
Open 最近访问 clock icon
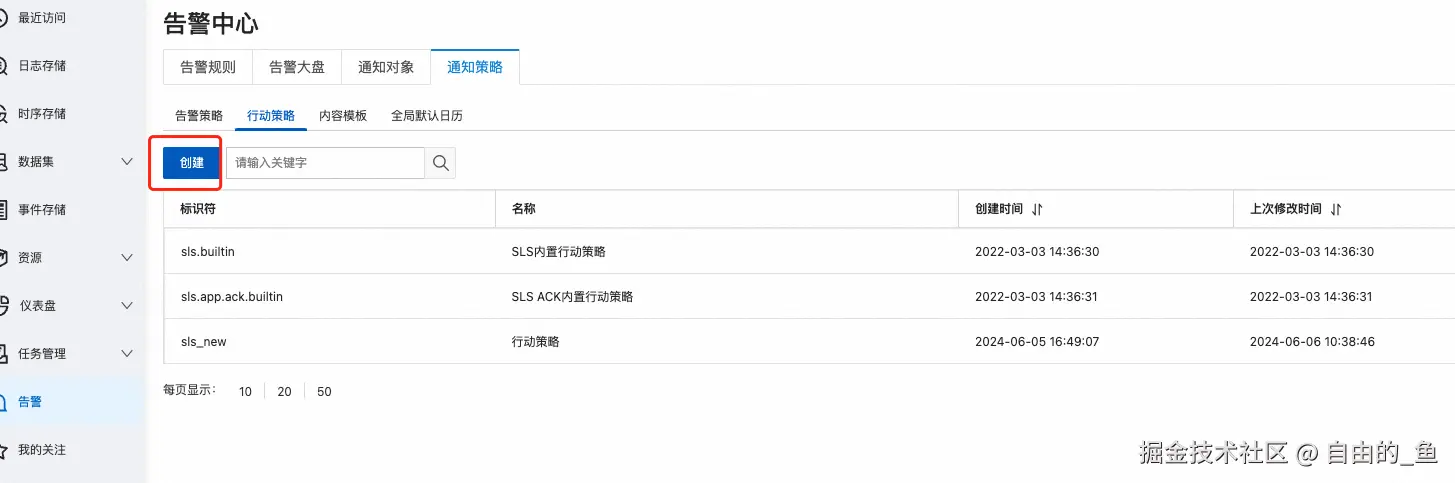[3, 18]
